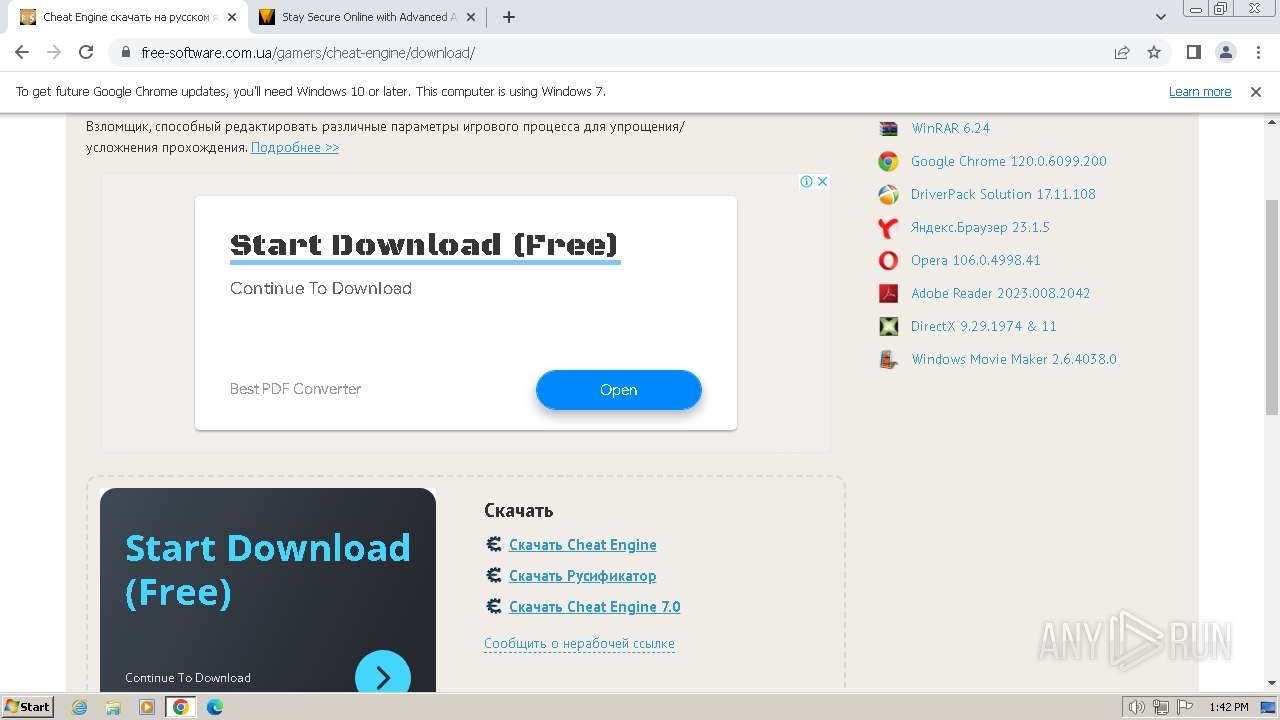Open the browser side panel

point(1193,52)
